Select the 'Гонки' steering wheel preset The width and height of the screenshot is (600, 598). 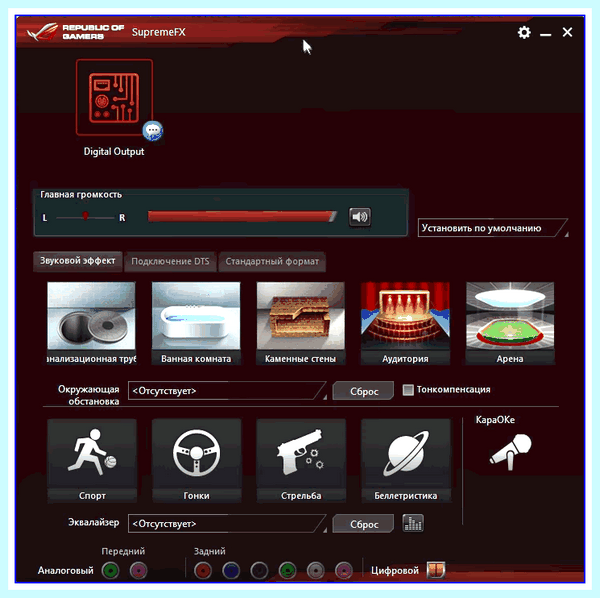(x=196, y=461)
